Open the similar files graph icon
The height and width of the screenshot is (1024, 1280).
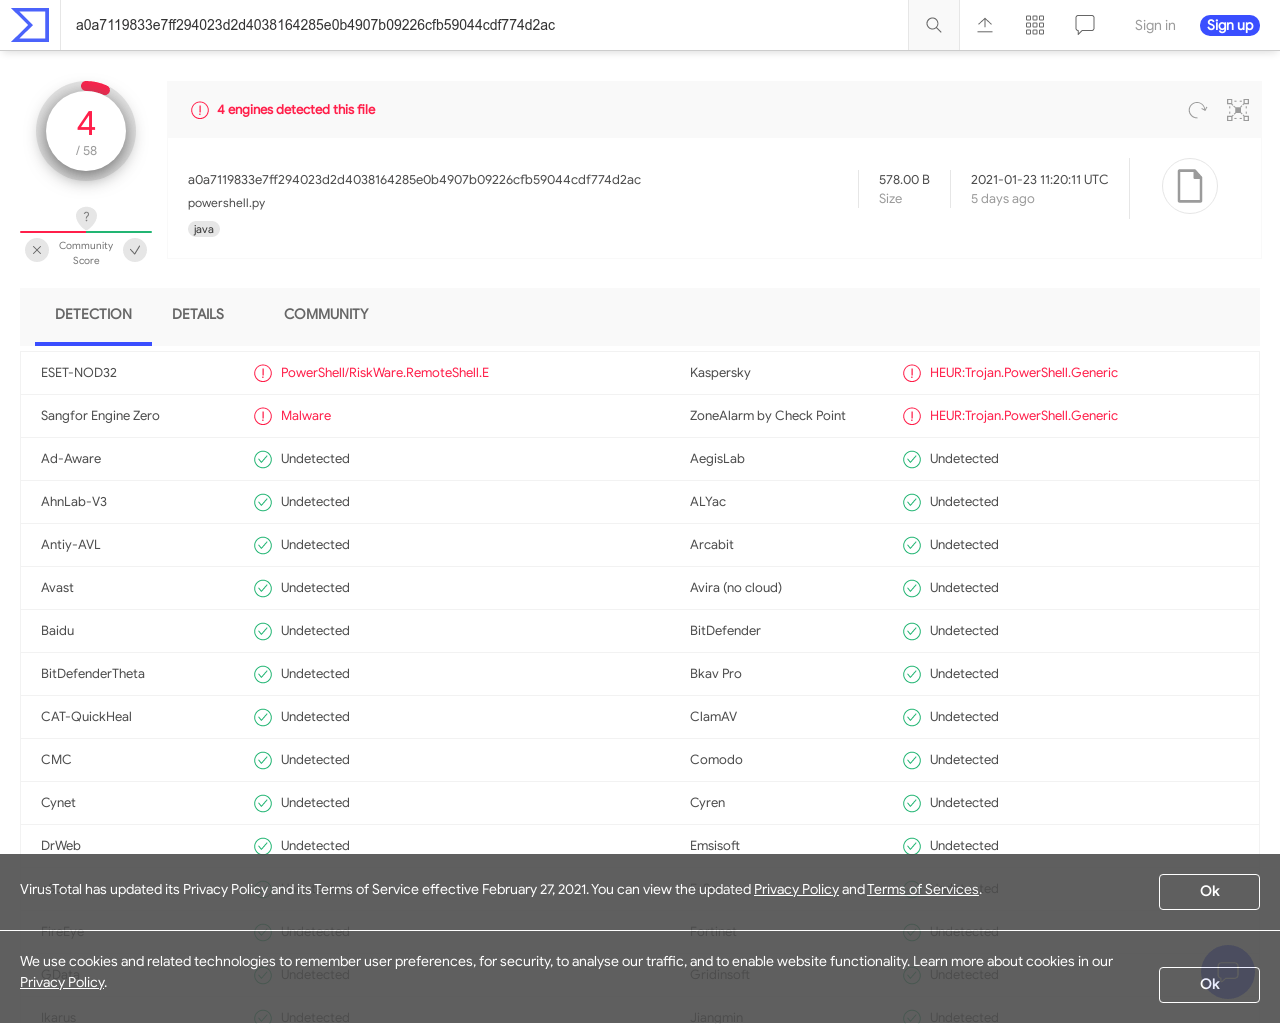click(x=1238, y=110)
